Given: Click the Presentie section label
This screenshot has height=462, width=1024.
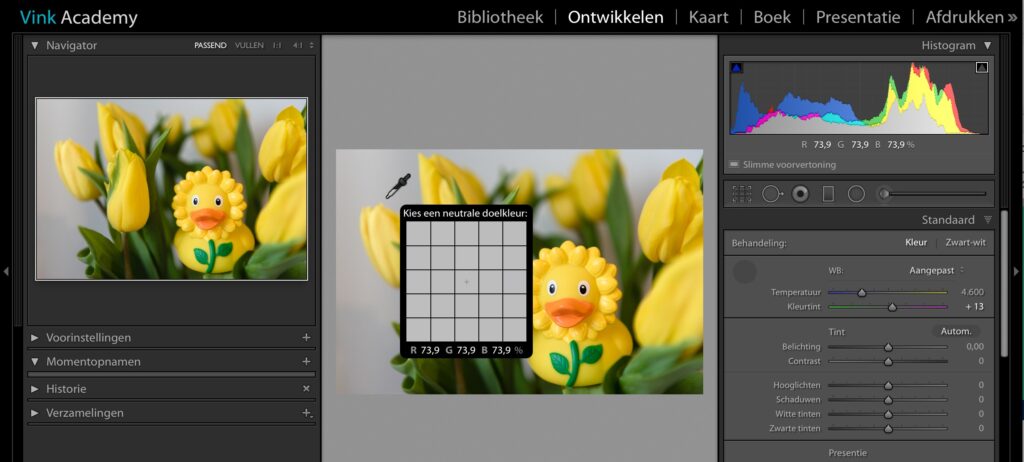Looking at the screenshot, I should tap(847, 452).
